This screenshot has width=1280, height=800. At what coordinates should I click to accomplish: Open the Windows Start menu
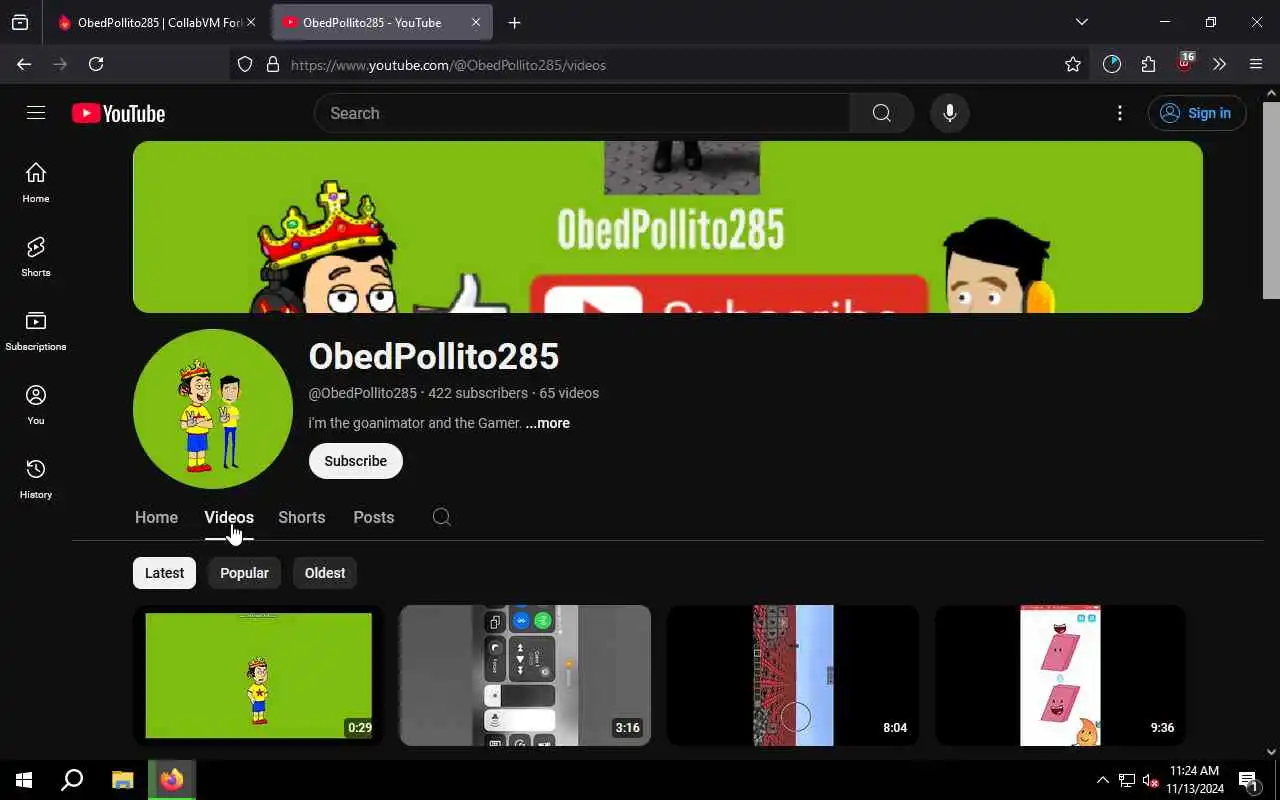(24, 780)
